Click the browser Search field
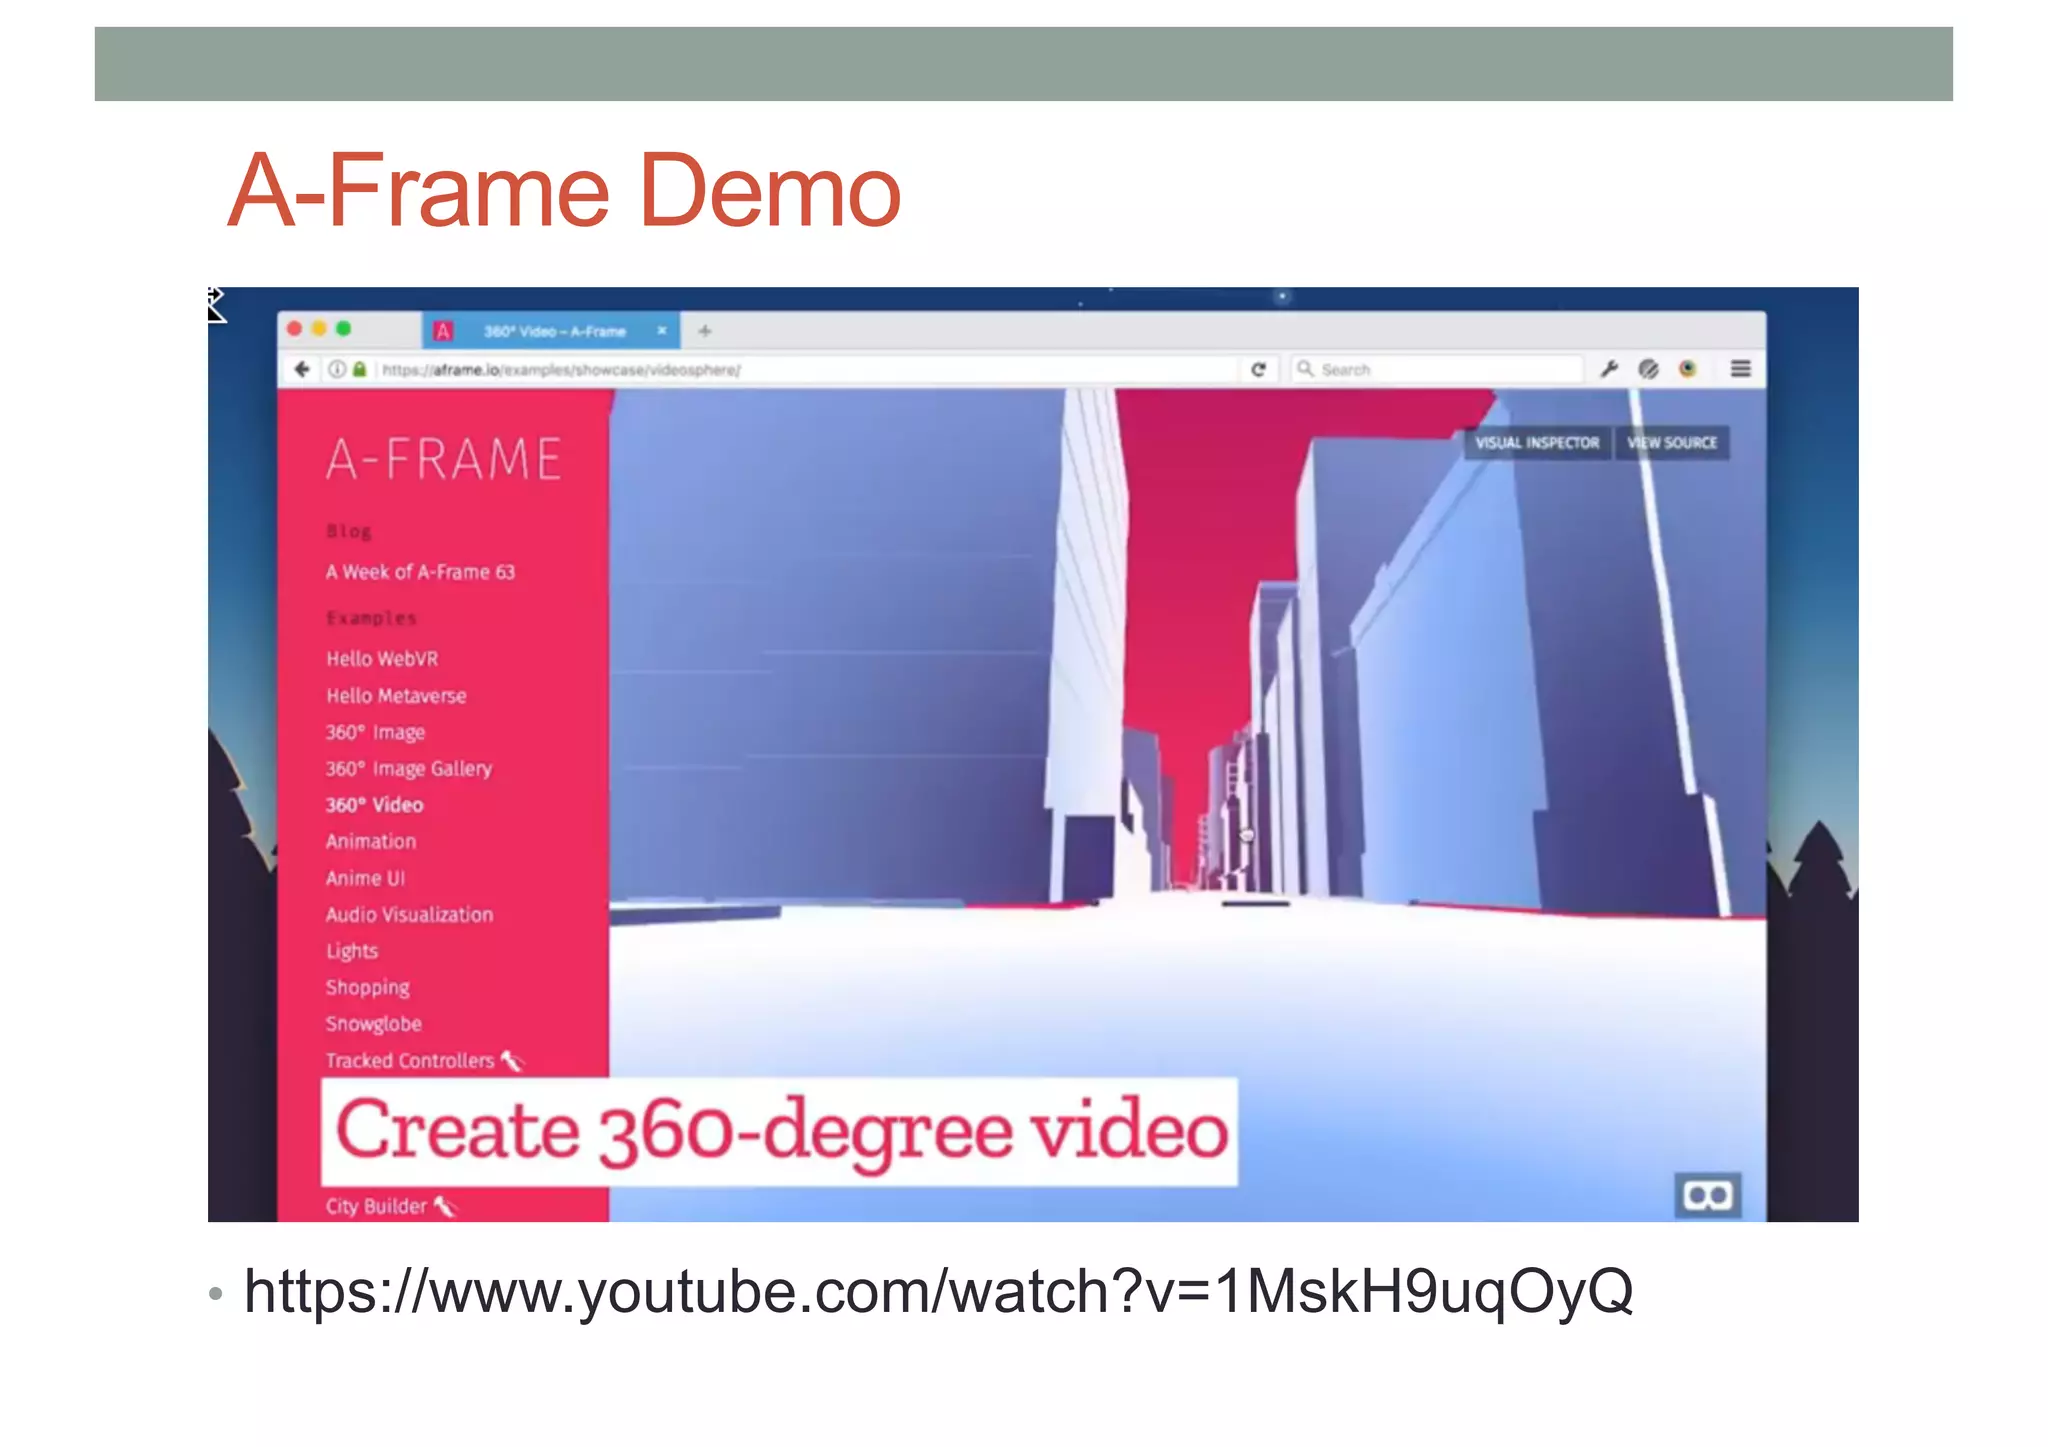 [1437, 369]
